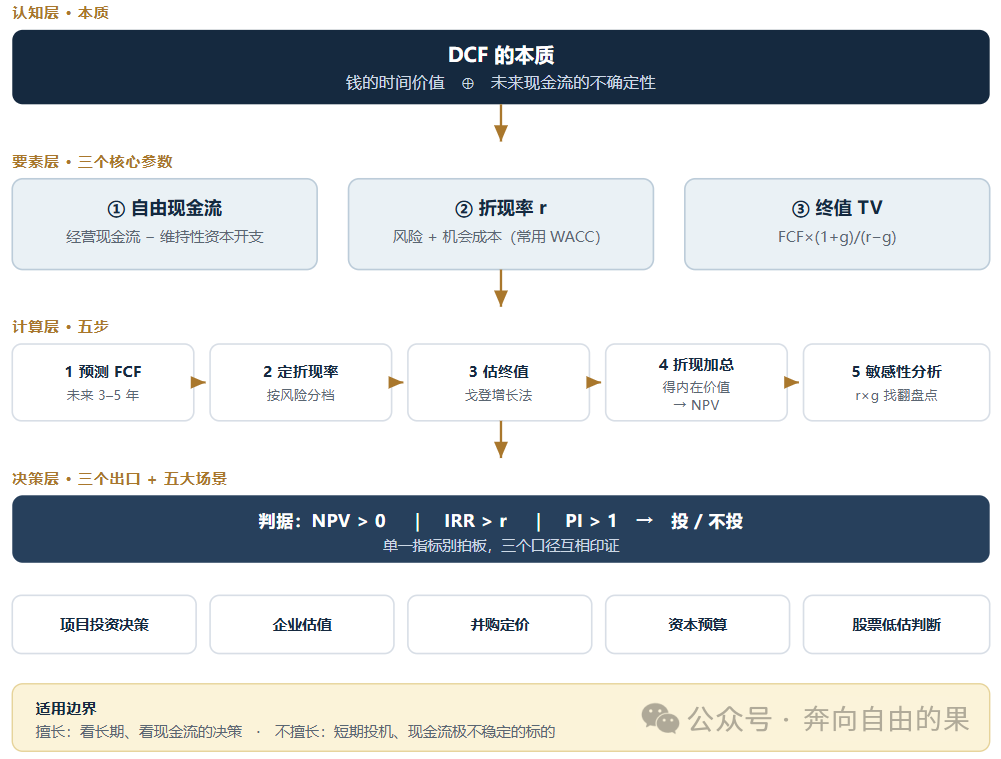Viewport: 1001px width, 759px height.
Task: Click the 'r×g 找翻盘点' subtitle
Action: (896, 395)
